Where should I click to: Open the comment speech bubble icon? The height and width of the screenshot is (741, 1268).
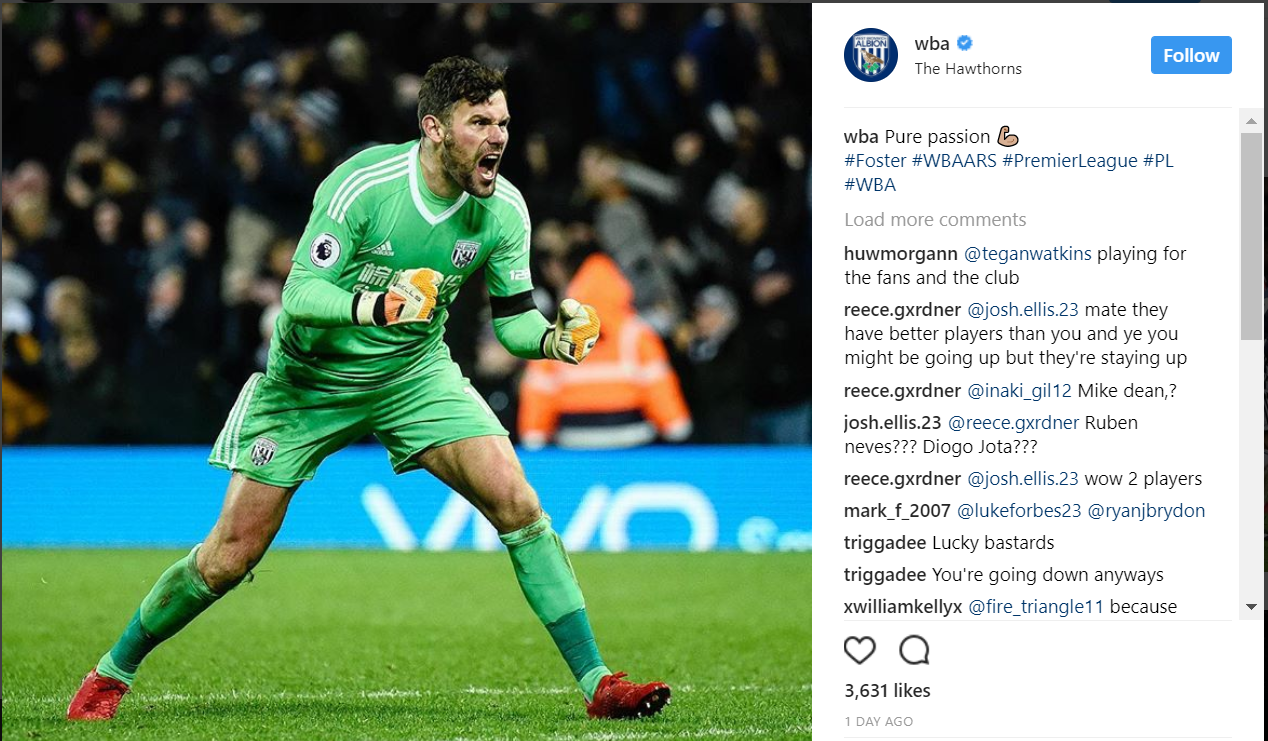(914, 650)
